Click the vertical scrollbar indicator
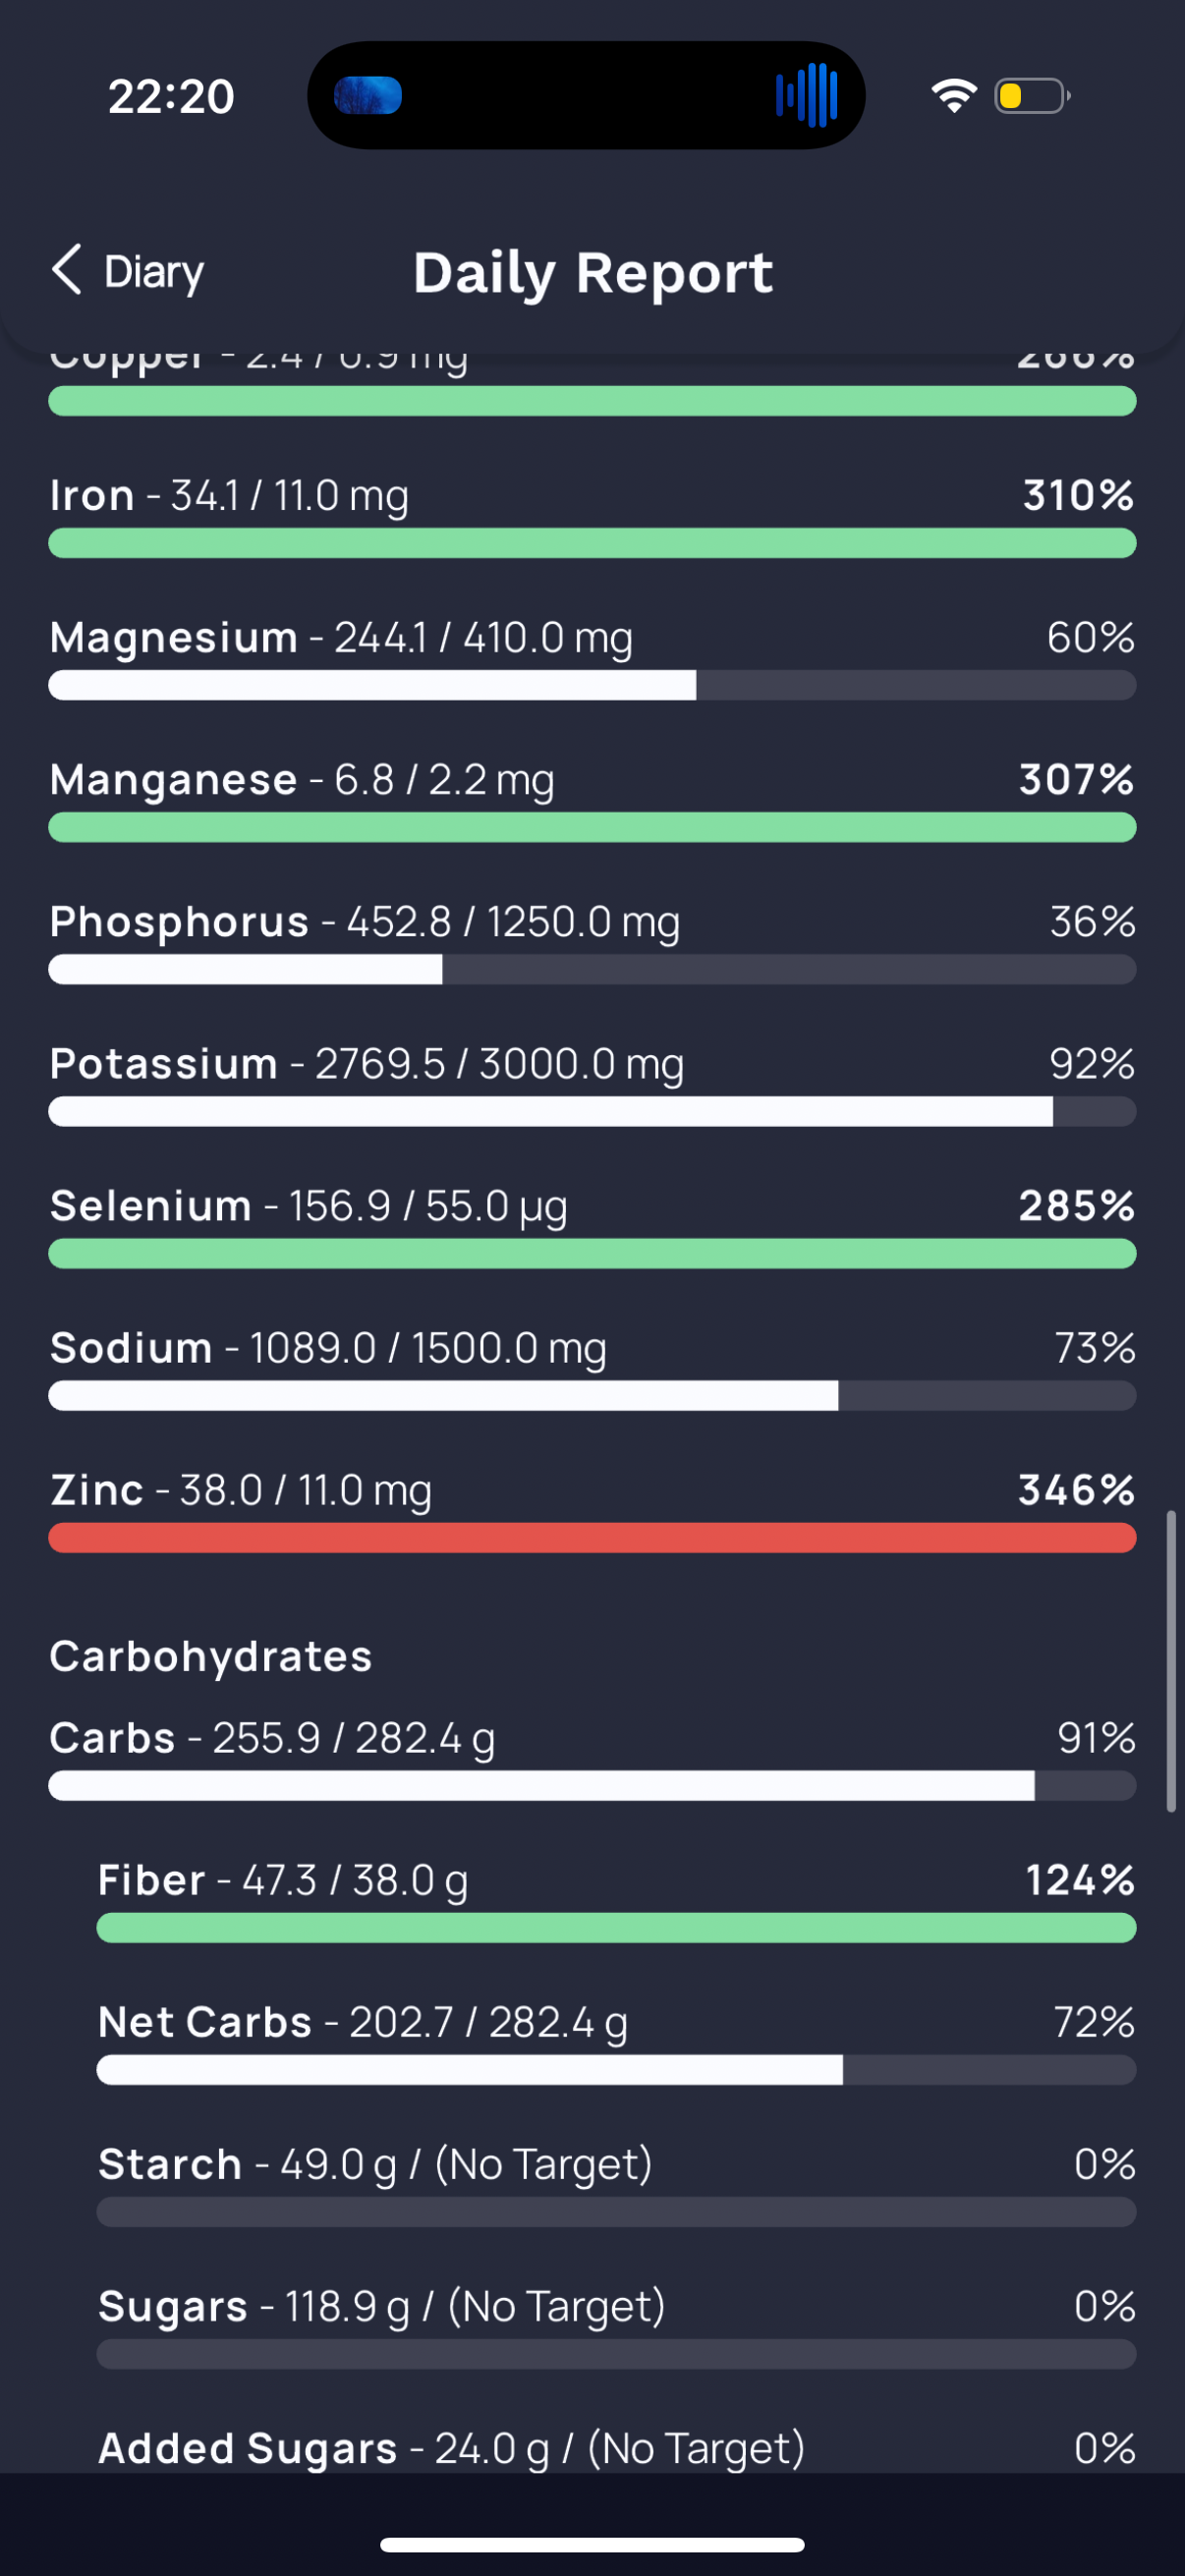The width and height of the screenshot is (1185, 2576). click(x=1170, y=1662)
